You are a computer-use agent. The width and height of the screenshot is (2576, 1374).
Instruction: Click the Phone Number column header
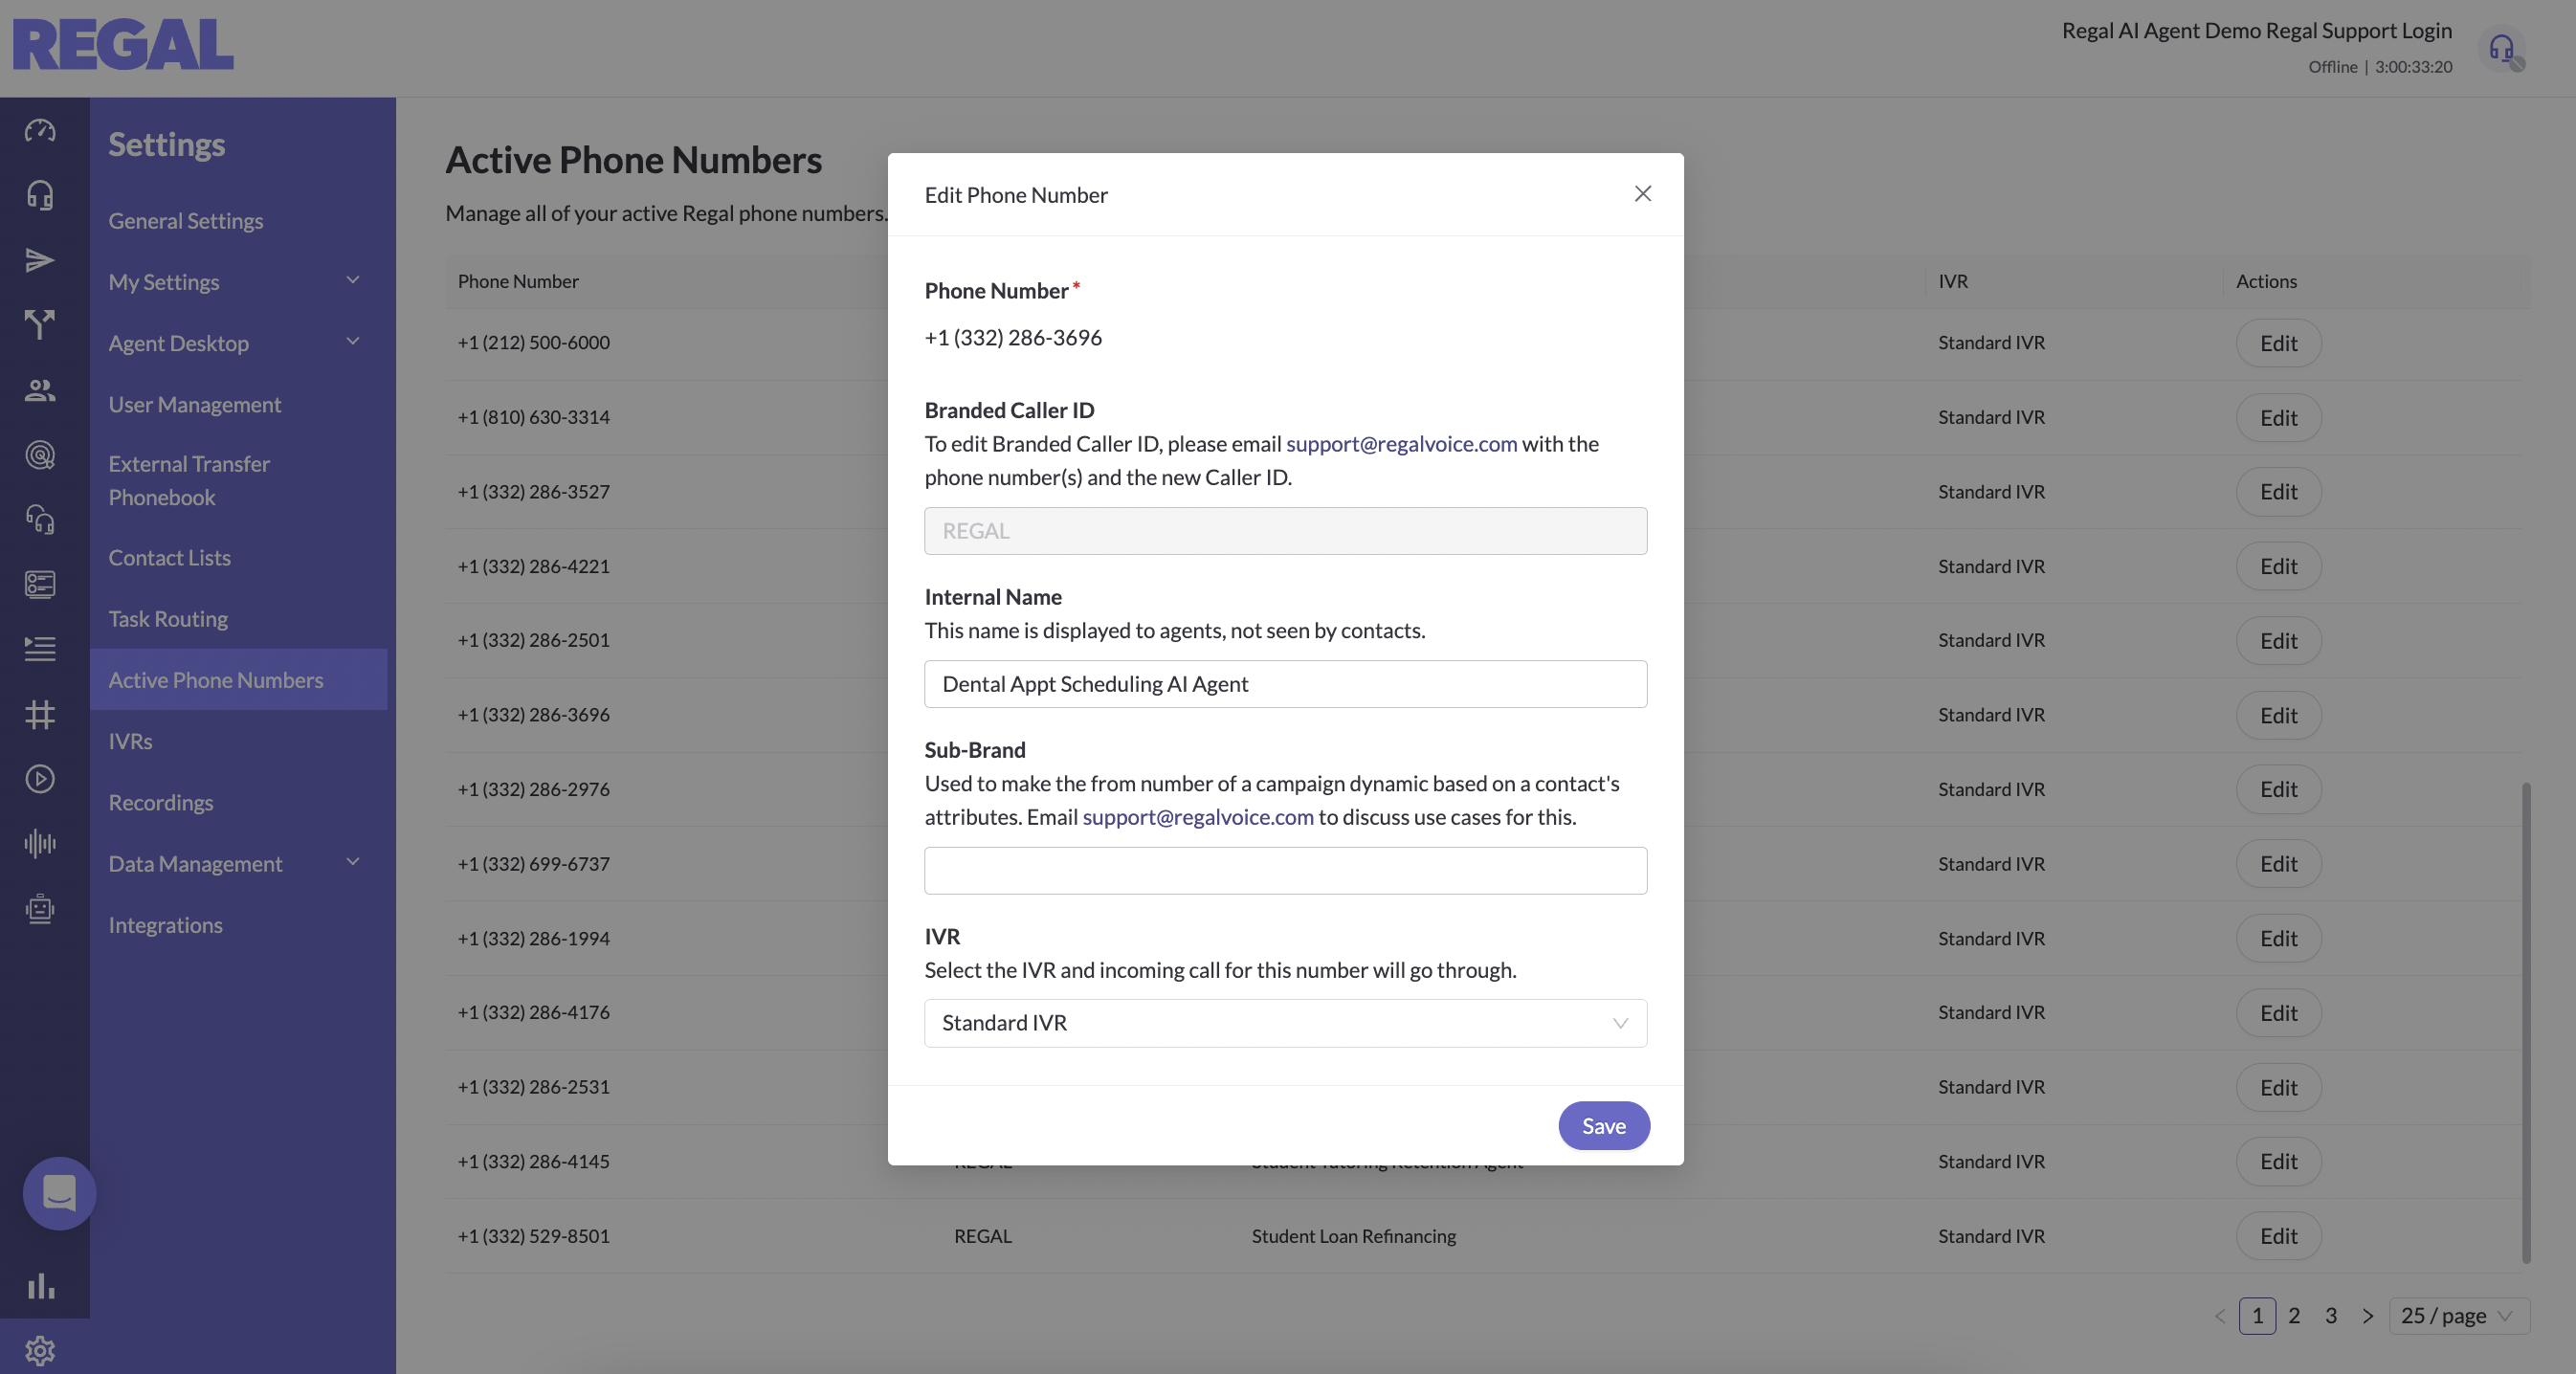click(518, 281)
